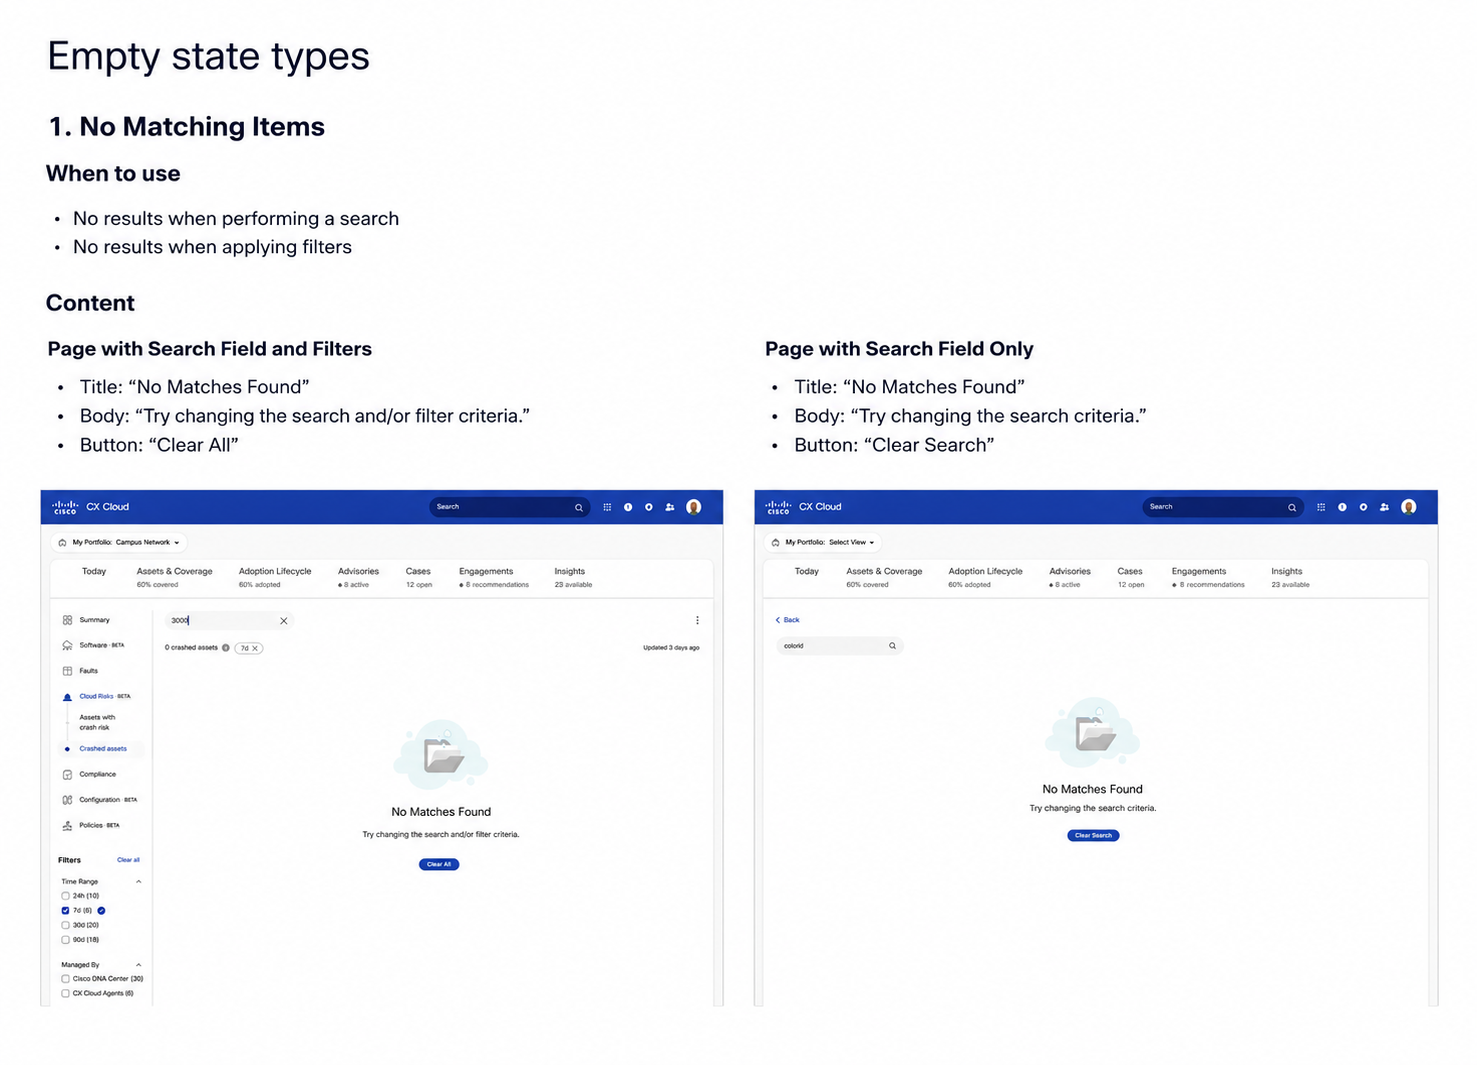Open apps grid icon in filters mockup
Image resolution: width=1477 pixels, height=1065 pixels.
click(607, 507)
